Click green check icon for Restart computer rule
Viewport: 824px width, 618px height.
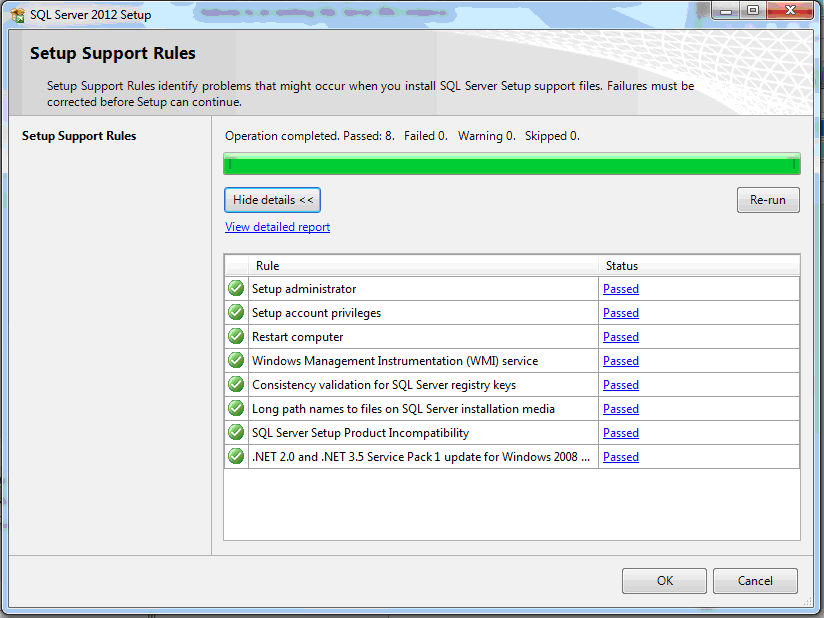pos(236,337)
